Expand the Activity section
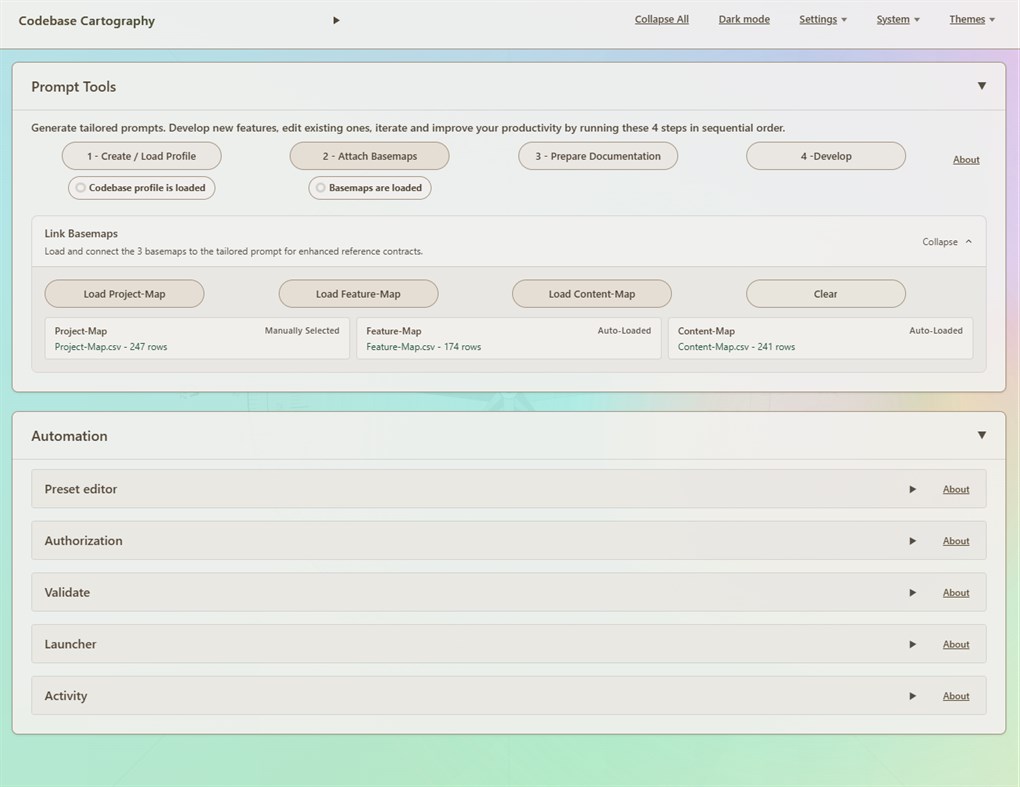 [913, 696]
